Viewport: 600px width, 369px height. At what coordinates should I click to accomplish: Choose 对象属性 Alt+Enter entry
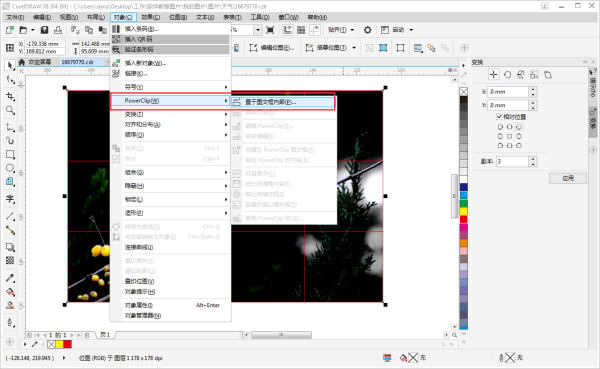tap(171, 305)
